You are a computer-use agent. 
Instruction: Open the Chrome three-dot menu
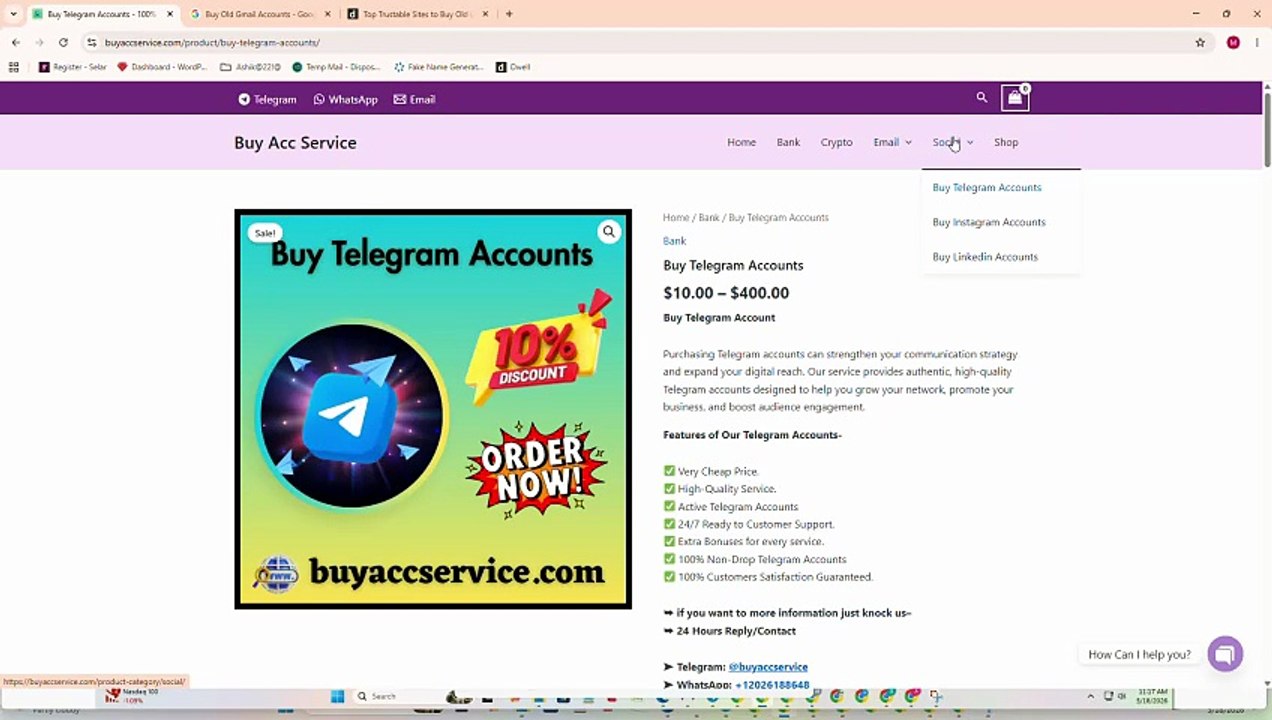(x=1257, y=42)
